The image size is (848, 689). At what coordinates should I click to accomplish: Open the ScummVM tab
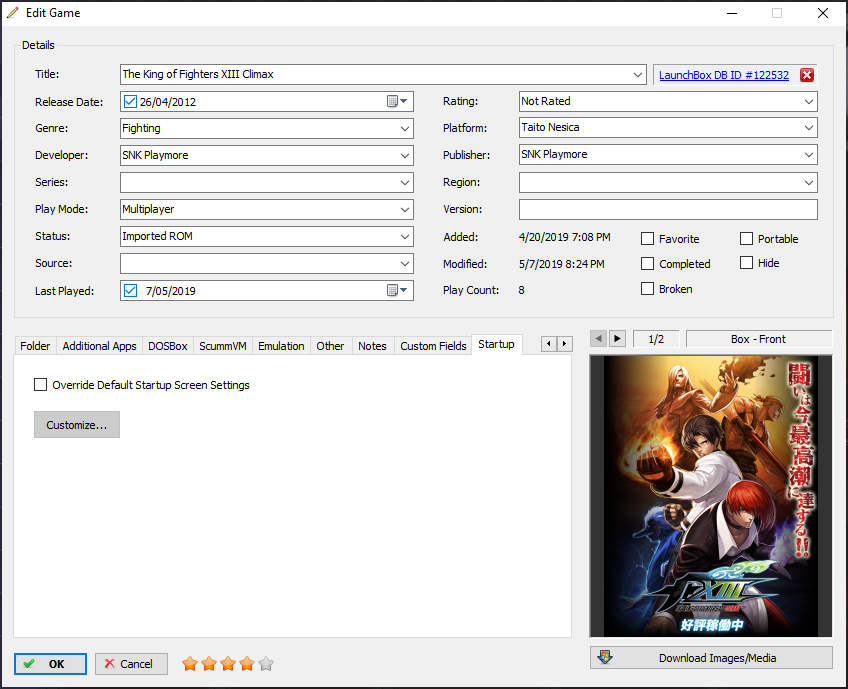[x=223, y=346]
